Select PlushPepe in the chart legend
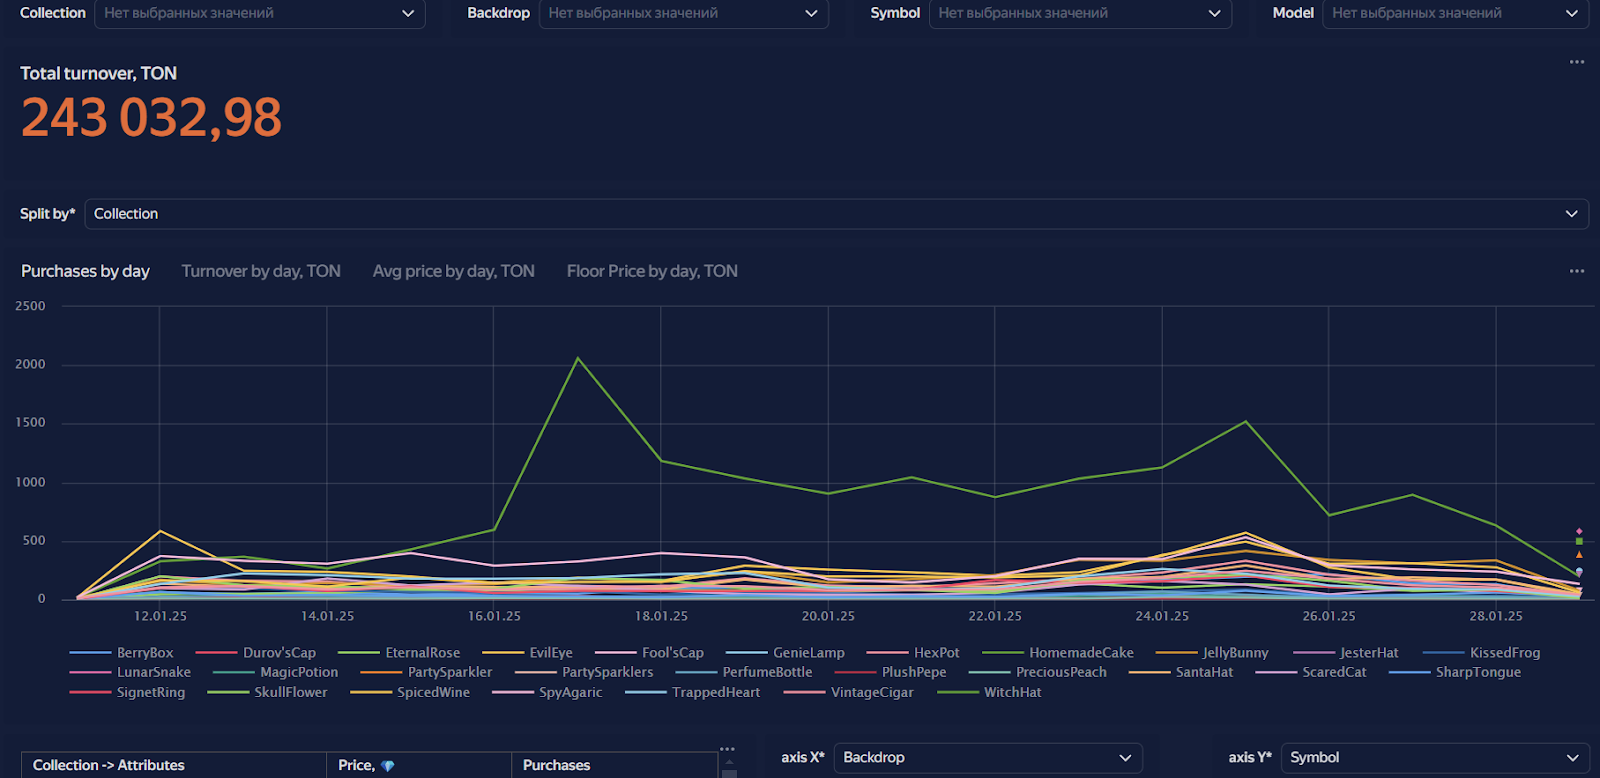The image size is (1600, 778). [x=890, y=672]
